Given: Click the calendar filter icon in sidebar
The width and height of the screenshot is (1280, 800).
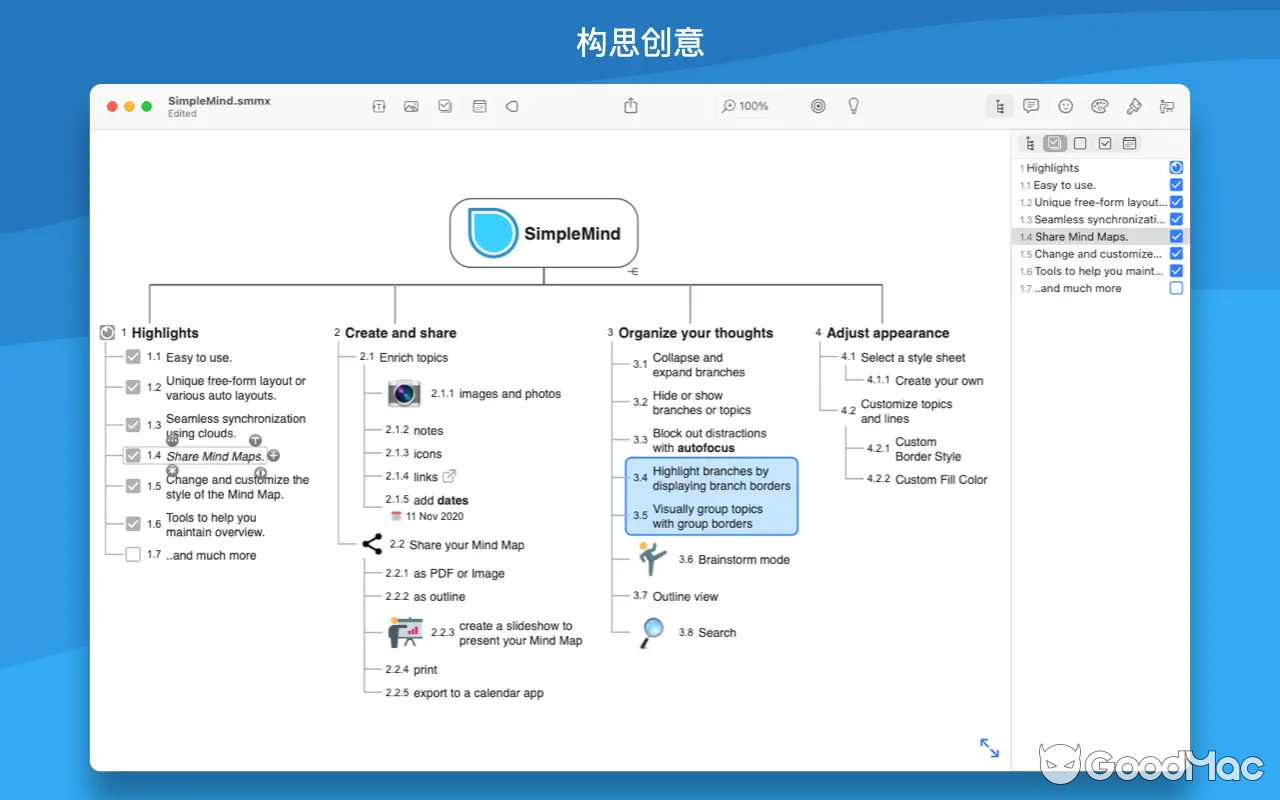Looking at the screenshot, I should [1129, 143].
